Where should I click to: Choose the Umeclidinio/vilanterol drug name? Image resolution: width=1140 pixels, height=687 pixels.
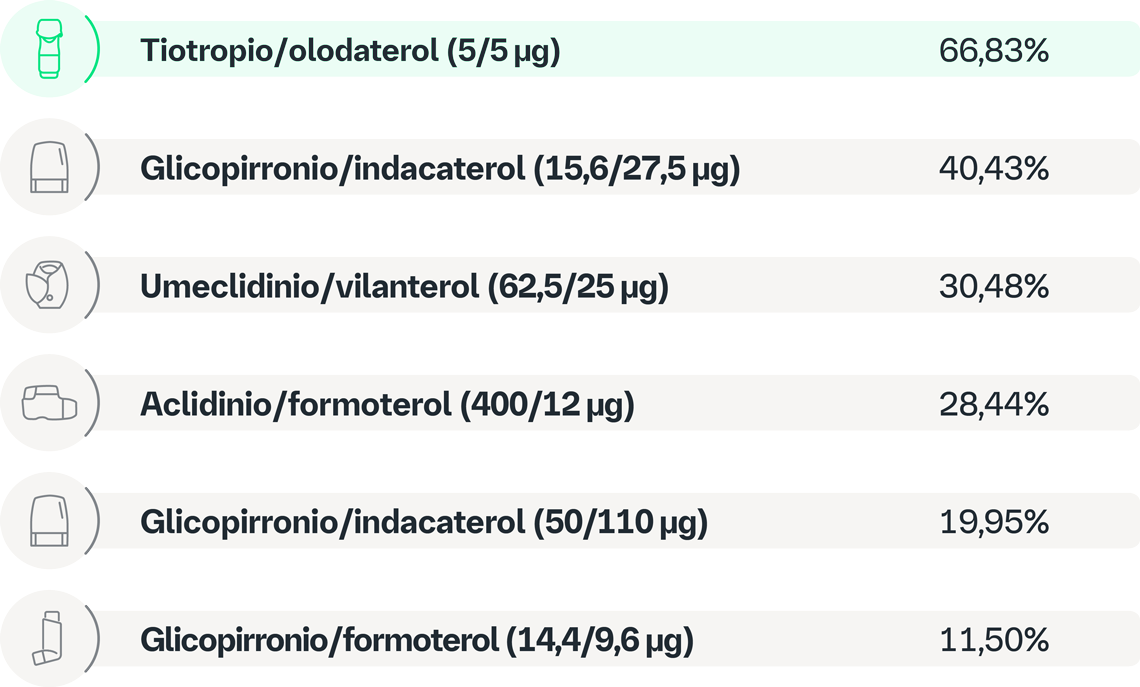click(310, 287)
